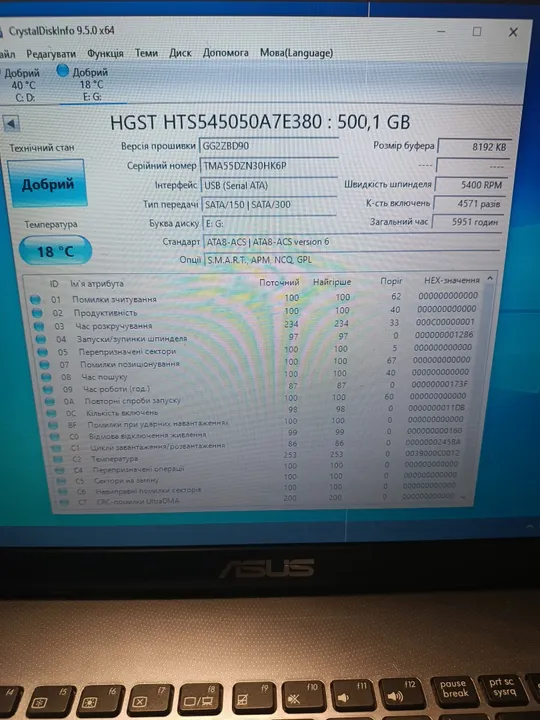This screenshot has width=540, height=720.
Task: Click scroll-up arrow of the attribute list
Action: (x=490, y=278)
